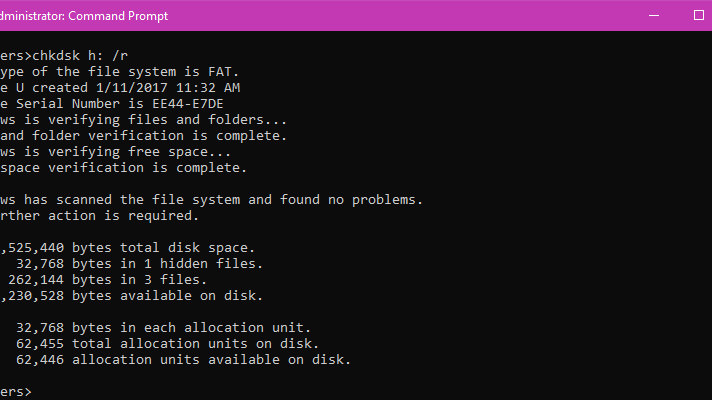Click the created 1/11/2017 11:32 AM line
Image resolution: width=712 pixels, height=400 pixels.
point(120,88)
